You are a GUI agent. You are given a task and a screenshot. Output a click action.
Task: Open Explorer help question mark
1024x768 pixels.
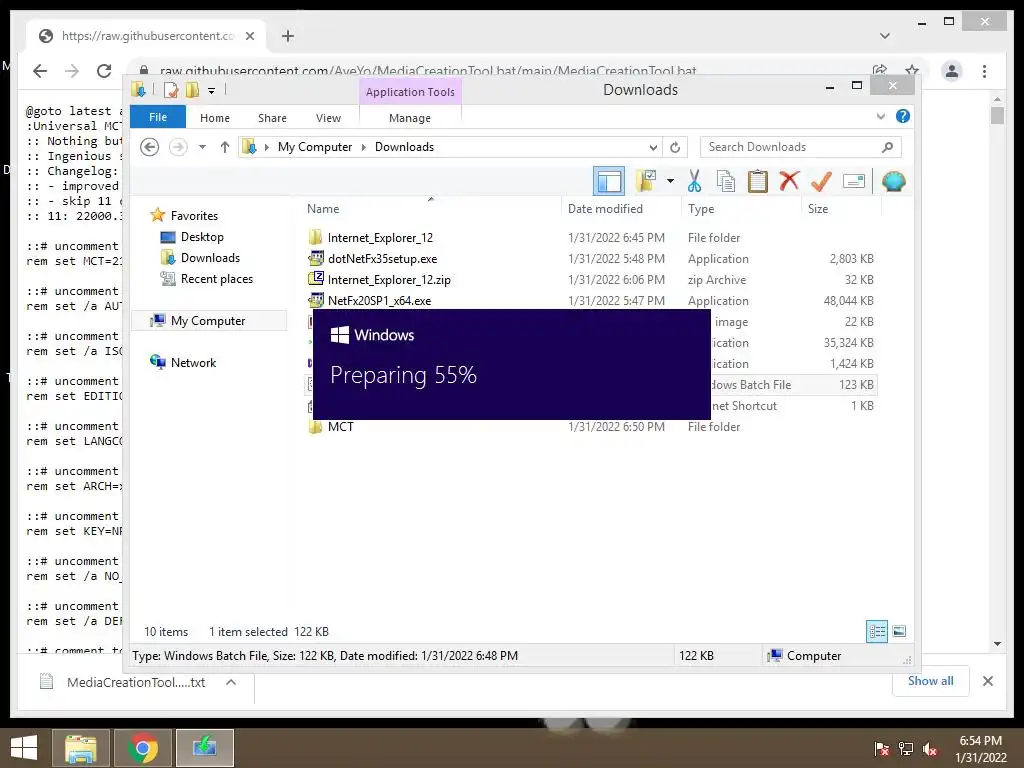(903, 116)
